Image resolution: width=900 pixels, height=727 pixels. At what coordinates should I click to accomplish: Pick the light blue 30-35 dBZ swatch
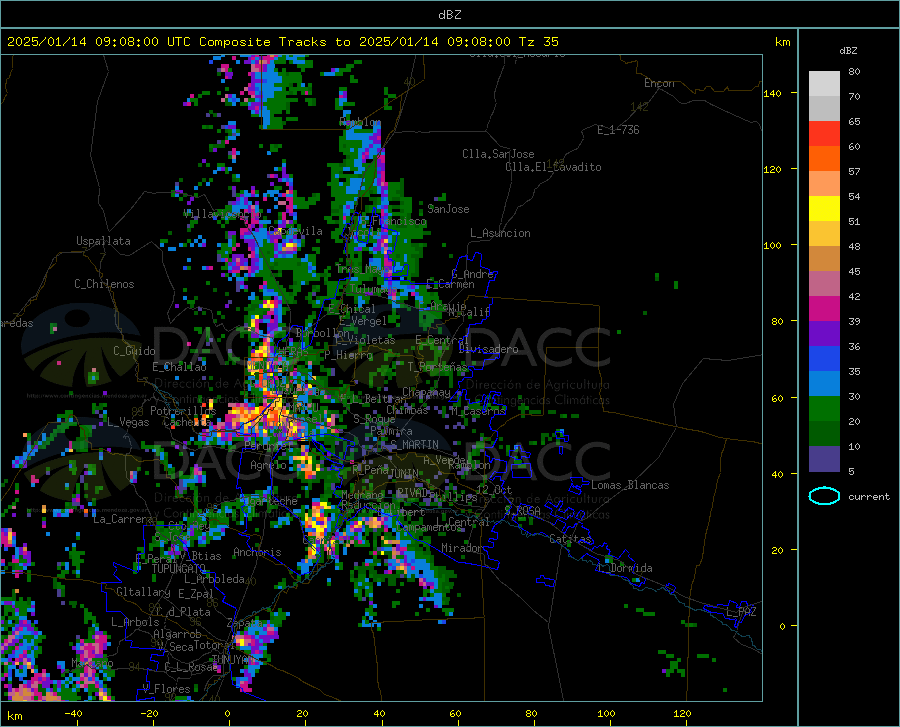[x=824, y=384]
